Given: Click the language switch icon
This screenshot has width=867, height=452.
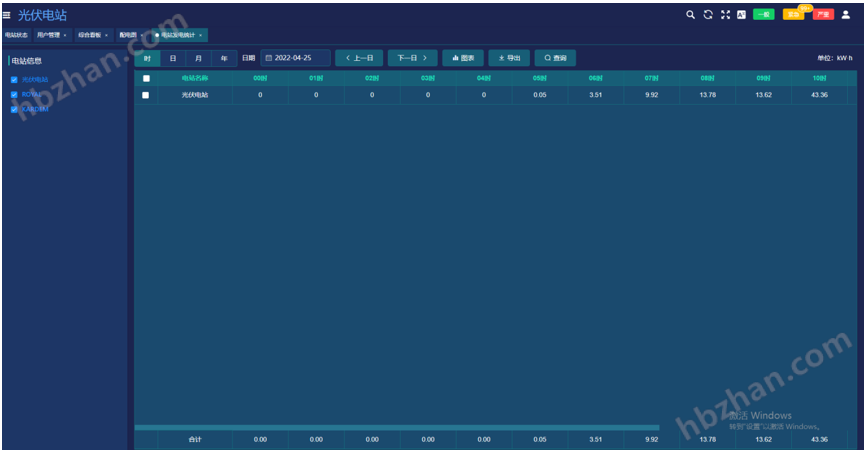Looking at the screenshot, I should [741, 15].
